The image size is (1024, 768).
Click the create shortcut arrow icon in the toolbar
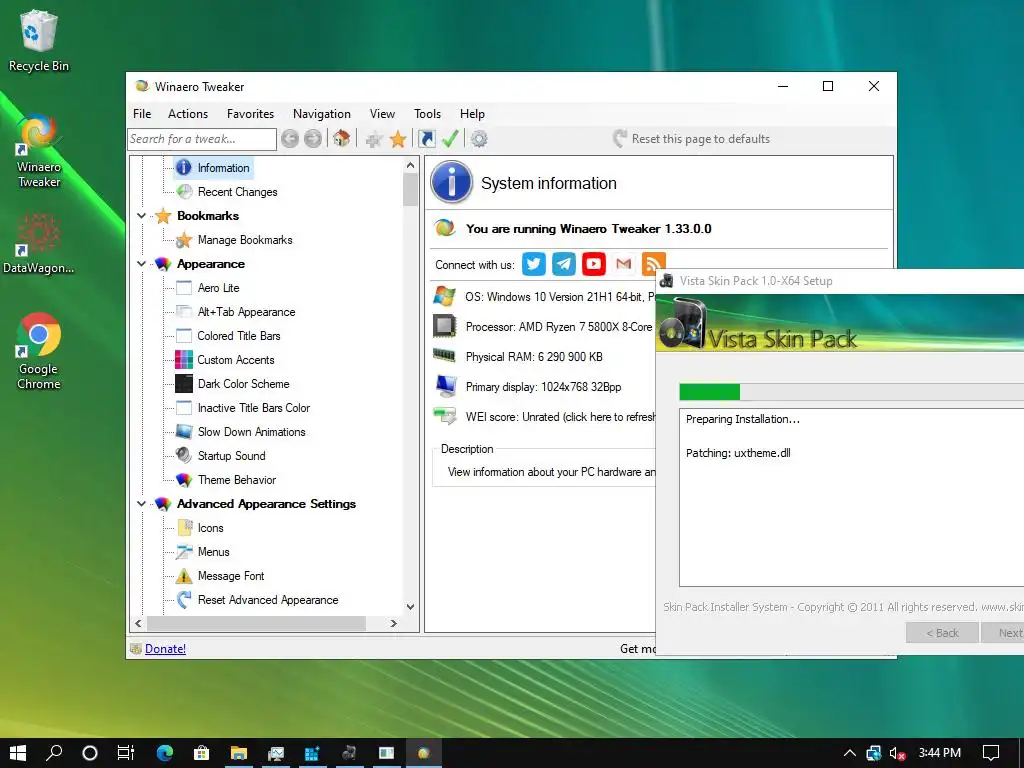(426, 138)
